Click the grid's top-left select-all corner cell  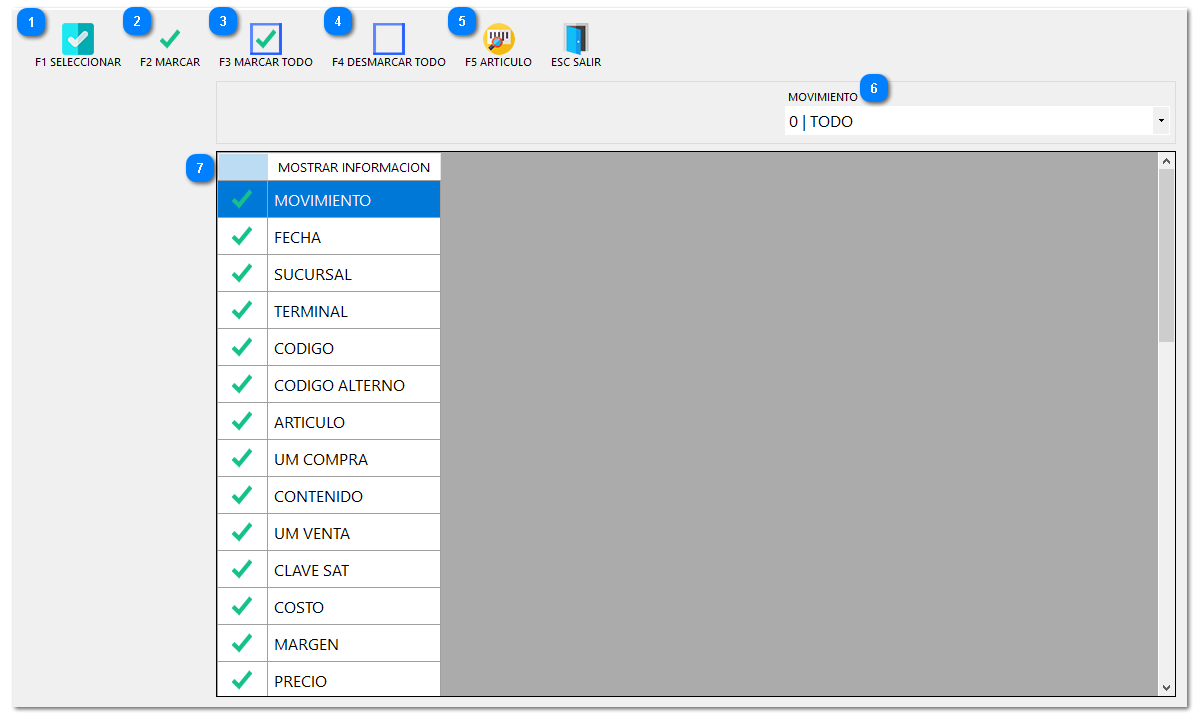(242, 167)
